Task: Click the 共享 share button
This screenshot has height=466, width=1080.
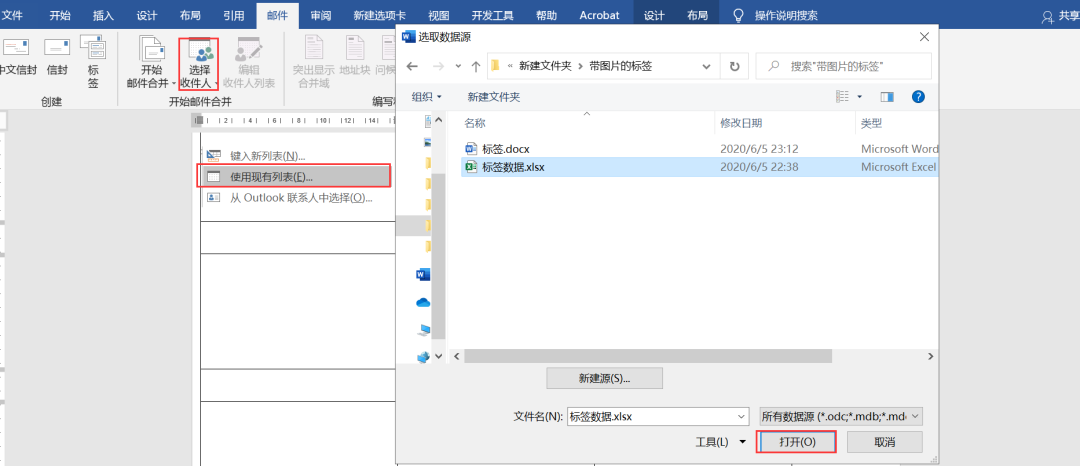Action: pyautogui.click(x=1061, y=17)
